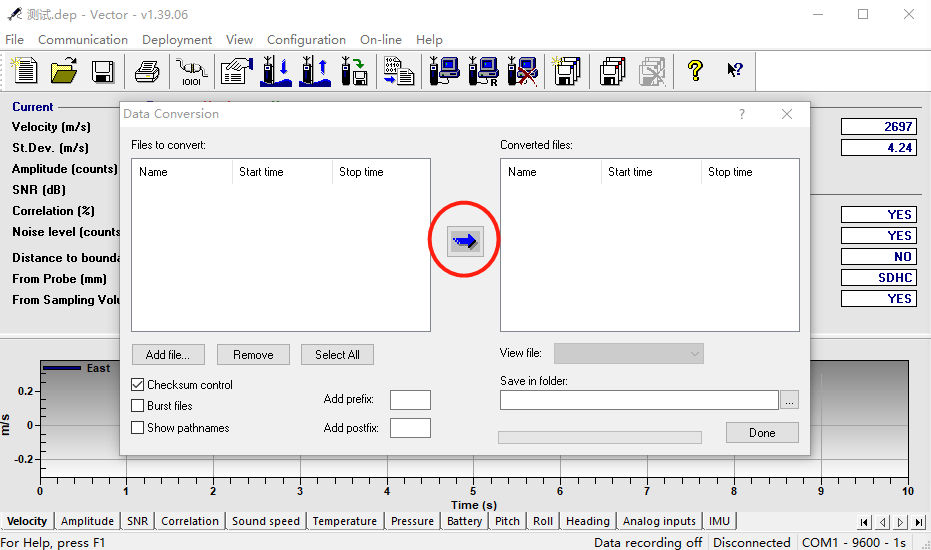Screen dimensions: 931x550
Task: Click the blue arrow convert button
Action: click(x=465, y=241)
